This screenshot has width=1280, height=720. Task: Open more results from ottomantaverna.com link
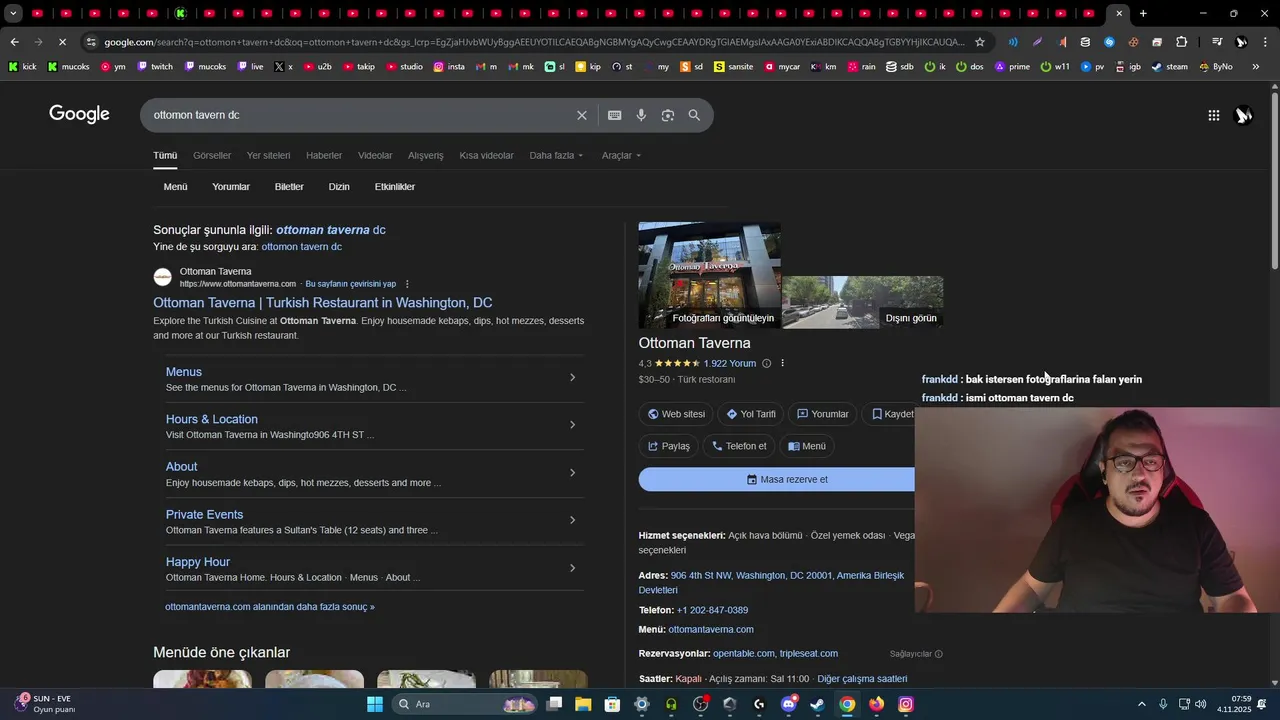point(270,607)
